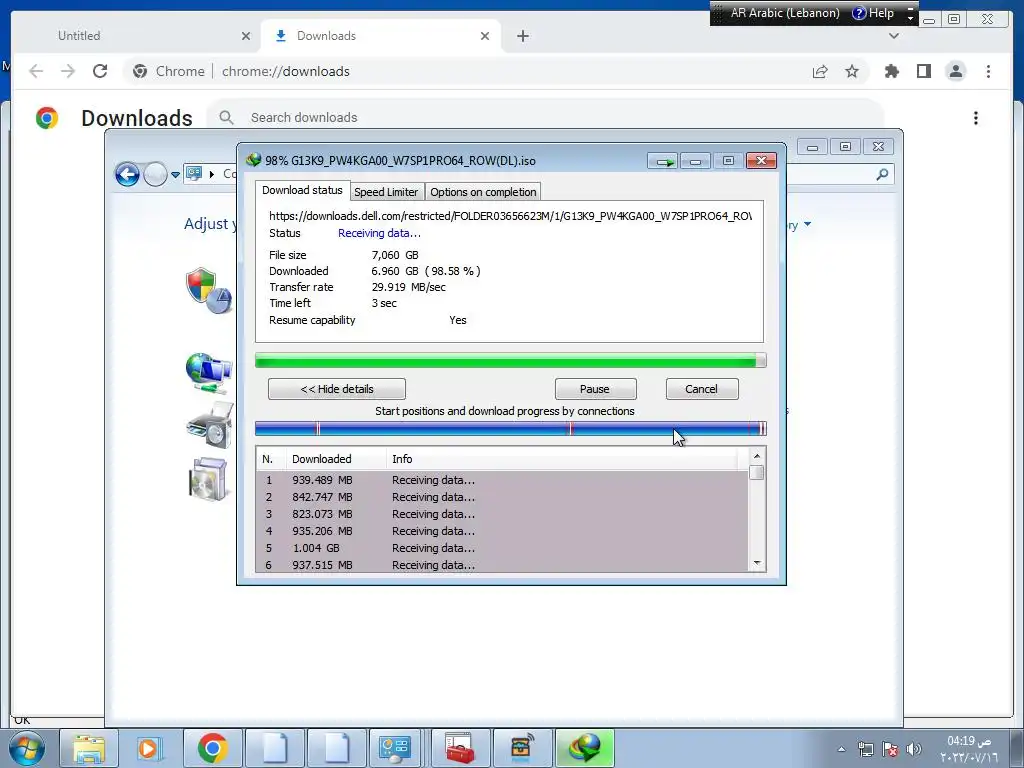
Task: Select connection row 1 with 939.489 MB
Action: 502,480
